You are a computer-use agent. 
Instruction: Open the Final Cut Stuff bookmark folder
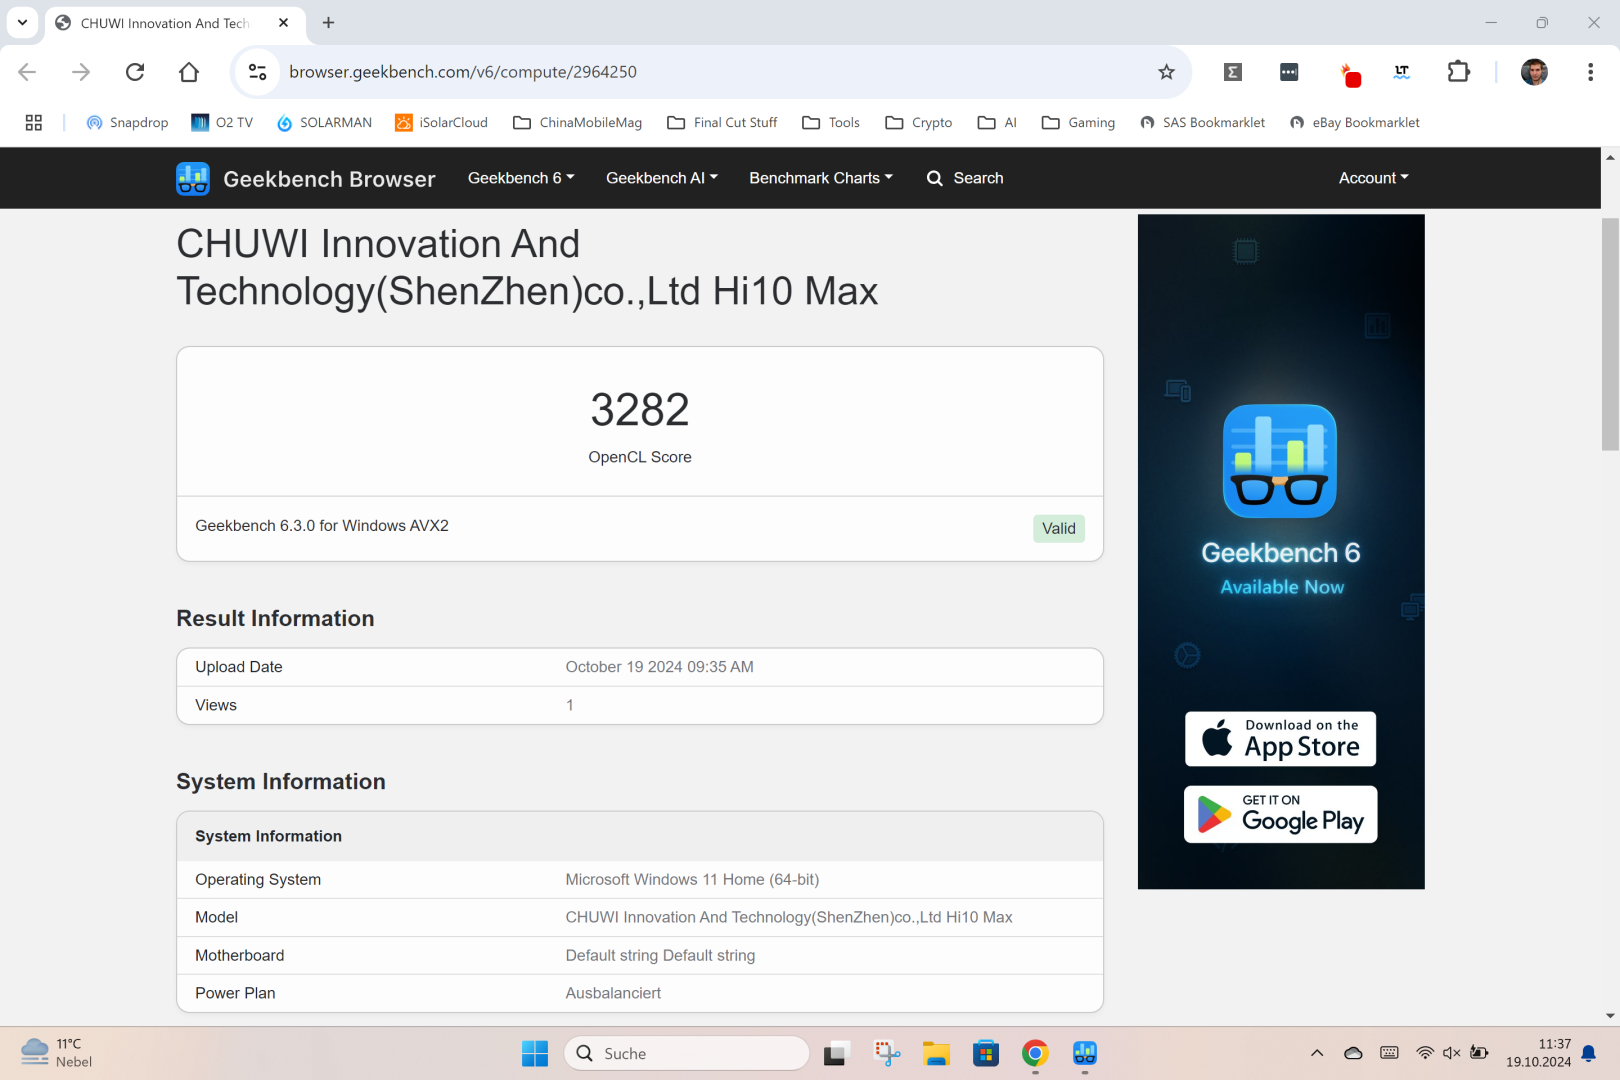tap(722, 123)
